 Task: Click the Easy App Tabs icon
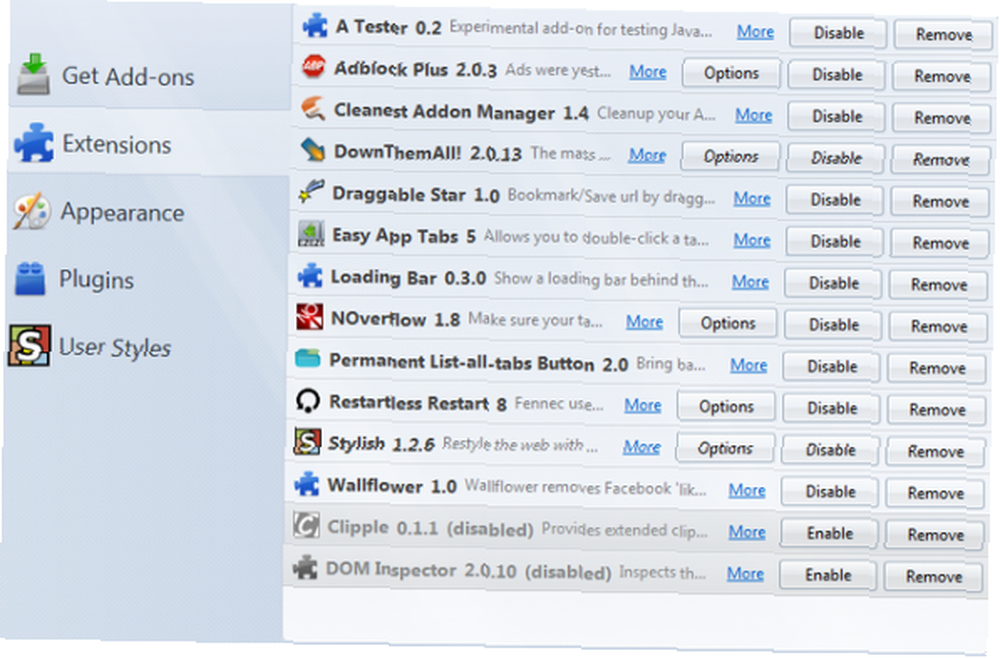[x=311, y=233]
